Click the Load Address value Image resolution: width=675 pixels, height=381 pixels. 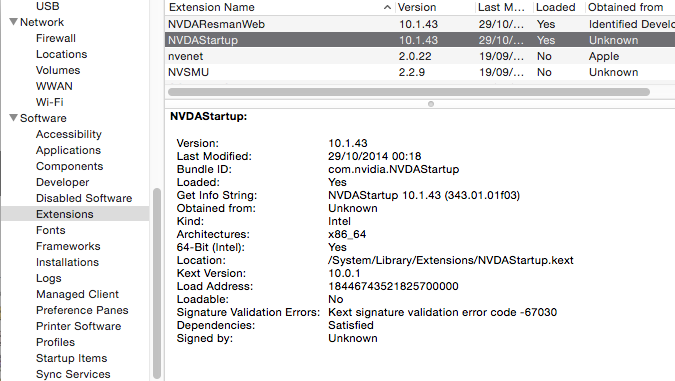tap(393, 286)
